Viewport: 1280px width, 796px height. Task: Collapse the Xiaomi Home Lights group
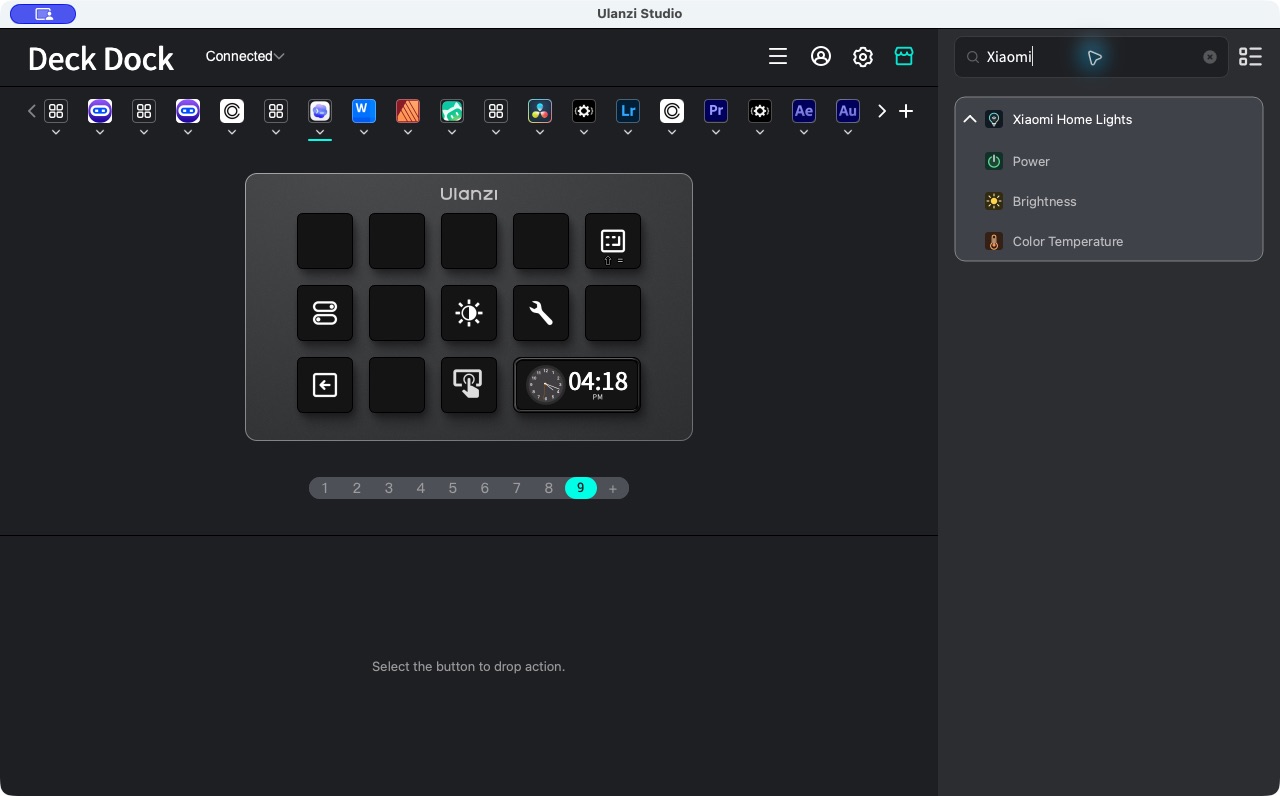[x=969, y=119]
